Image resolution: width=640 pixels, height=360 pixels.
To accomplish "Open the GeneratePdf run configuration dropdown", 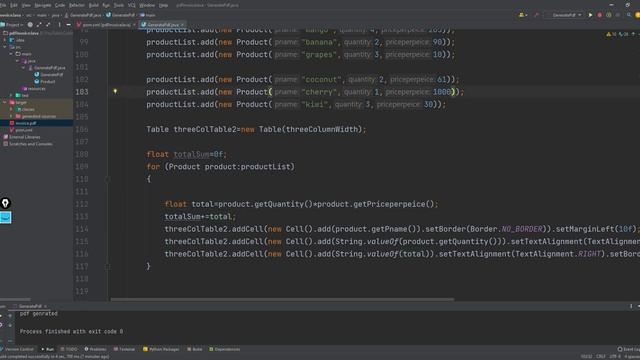I will [565, 15].
